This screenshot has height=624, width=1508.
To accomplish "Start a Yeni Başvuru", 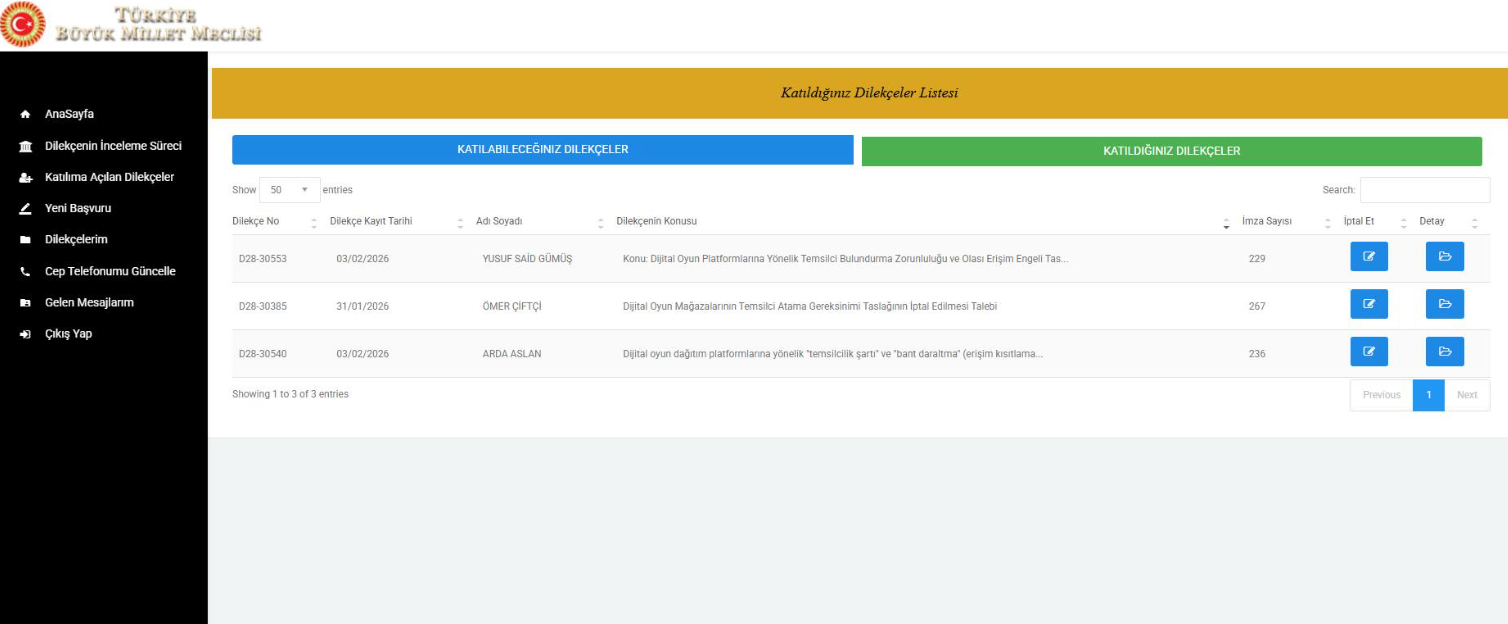I will (78, 209).
